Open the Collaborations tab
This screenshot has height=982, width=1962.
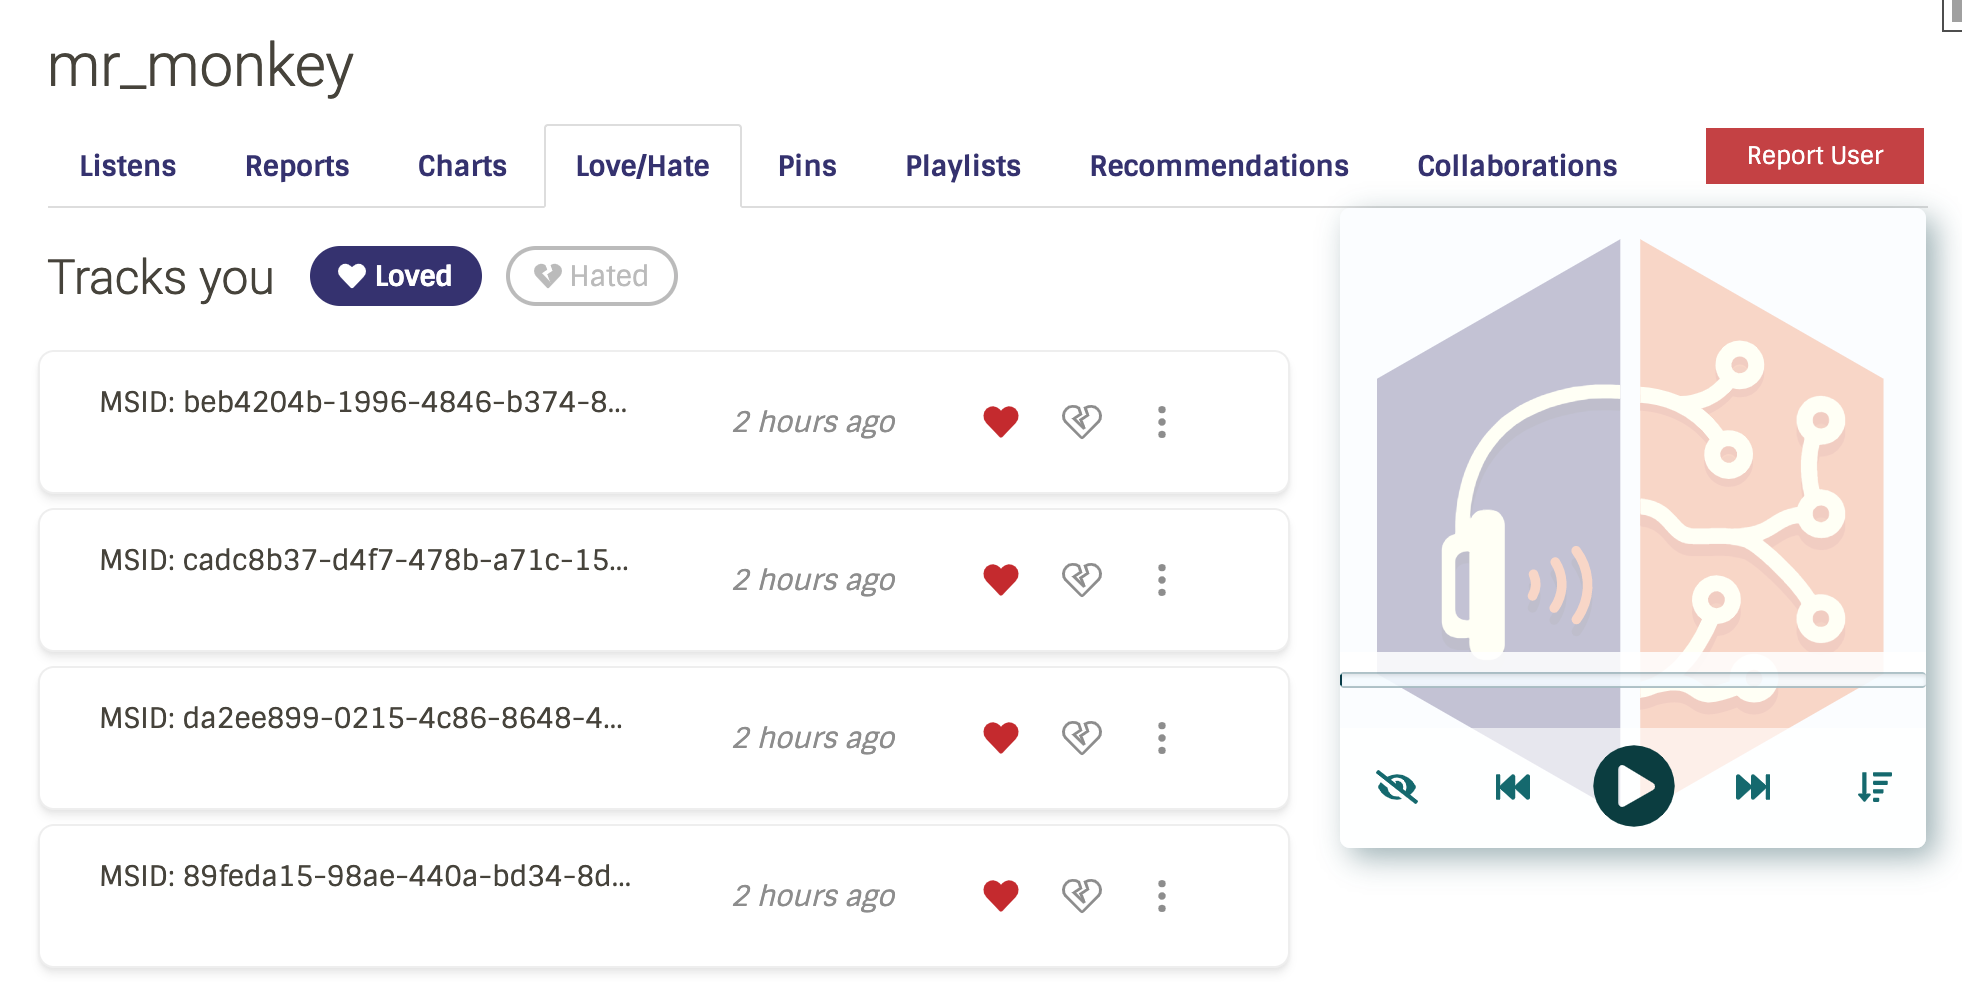point(1517,166)
